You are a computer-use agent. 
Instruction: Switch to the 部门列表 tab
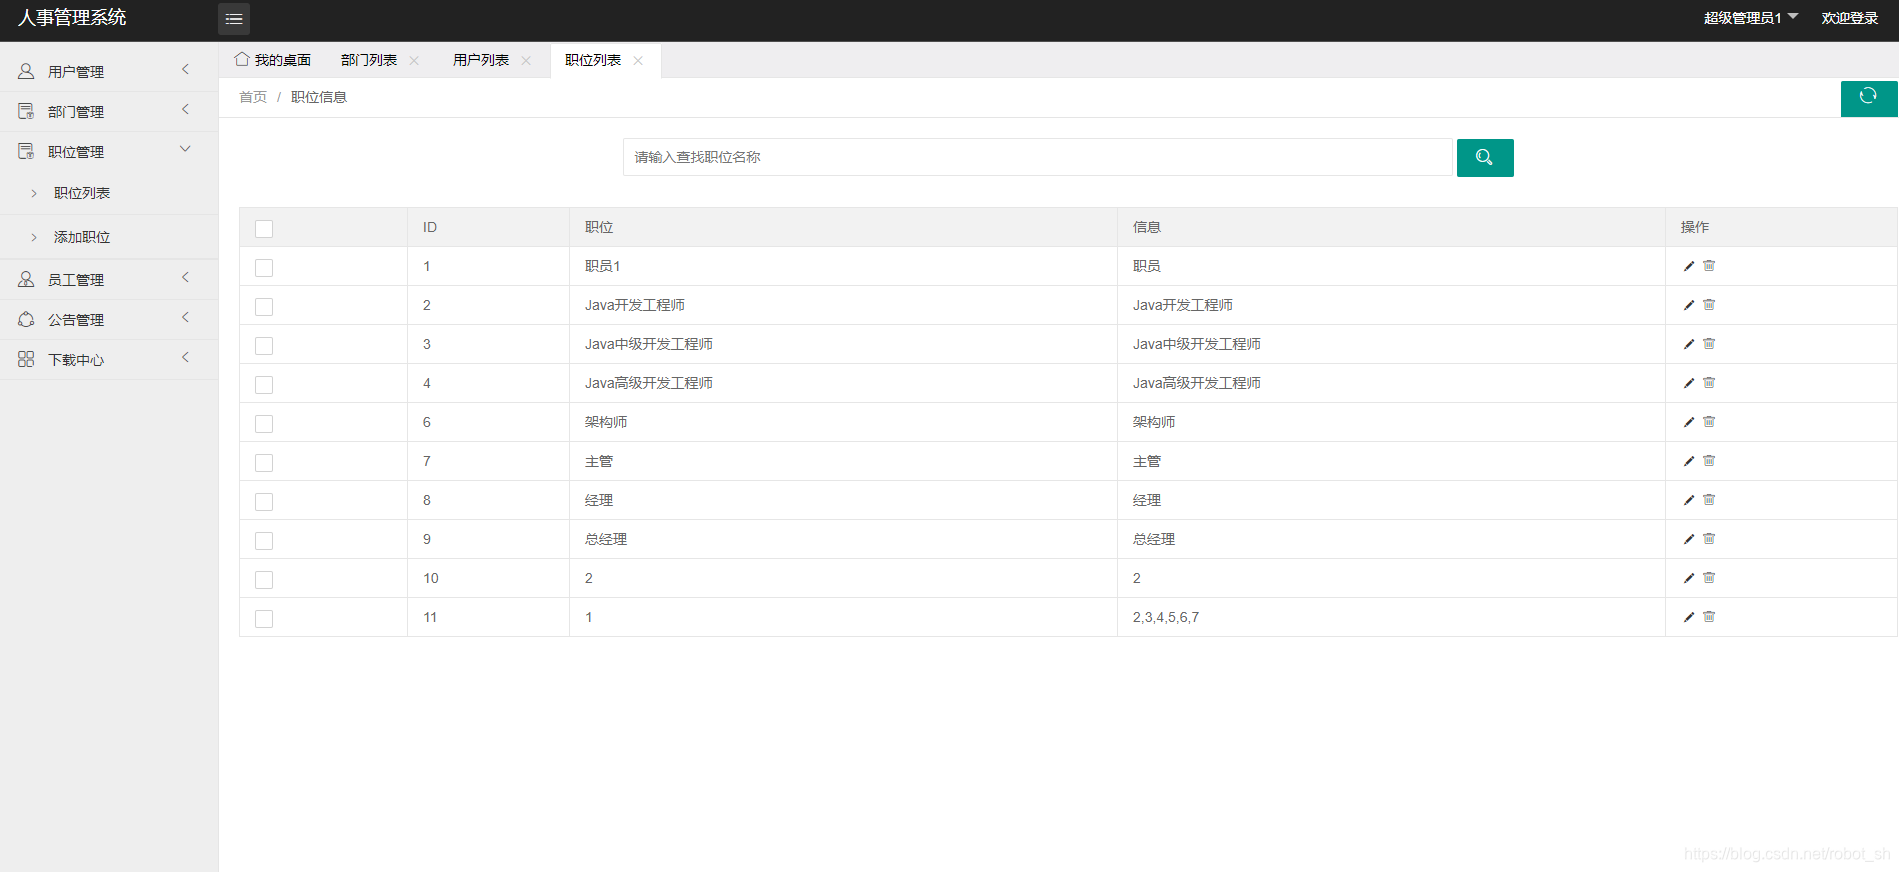click(369, 60)
